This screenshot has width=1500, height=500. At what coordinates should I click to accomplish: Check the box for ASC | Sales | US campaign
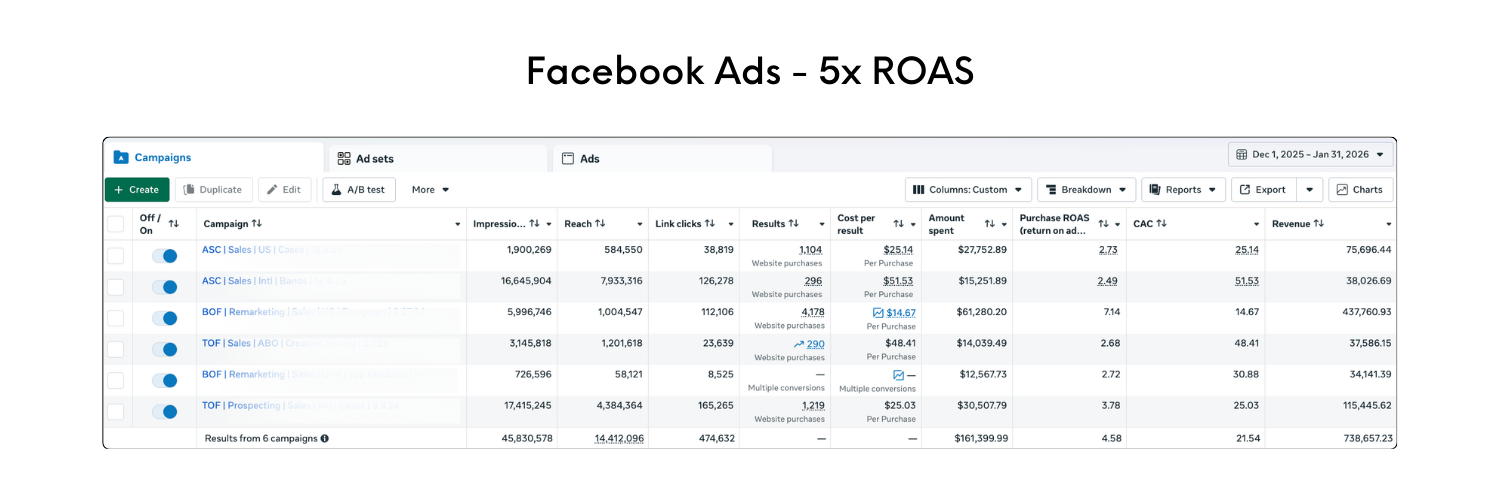click(x=116, y=256)
